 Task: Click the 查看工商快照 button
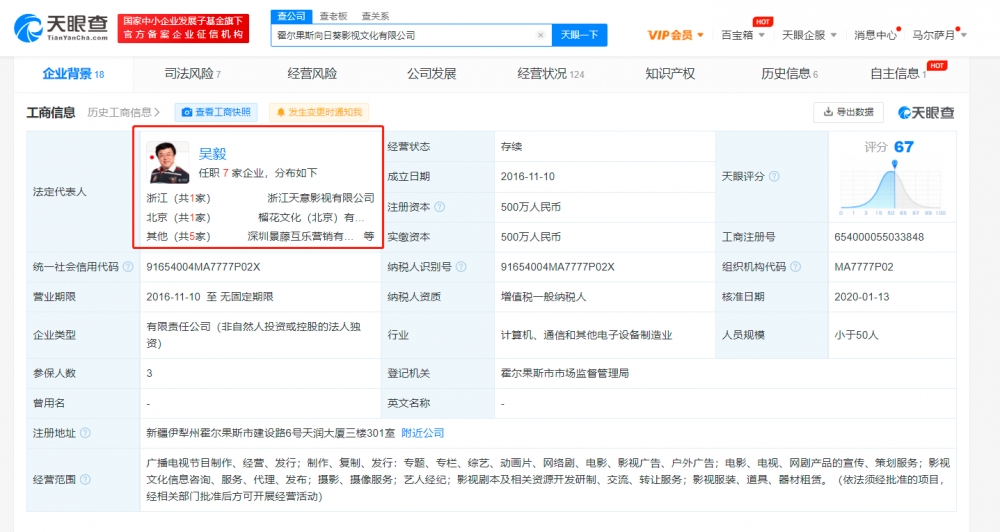216,112
